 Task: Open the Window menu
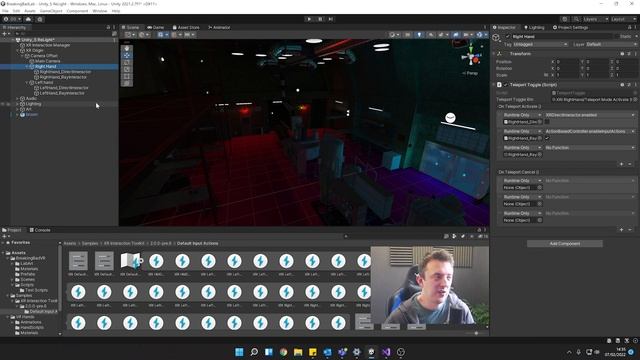(x=100, y=11)
